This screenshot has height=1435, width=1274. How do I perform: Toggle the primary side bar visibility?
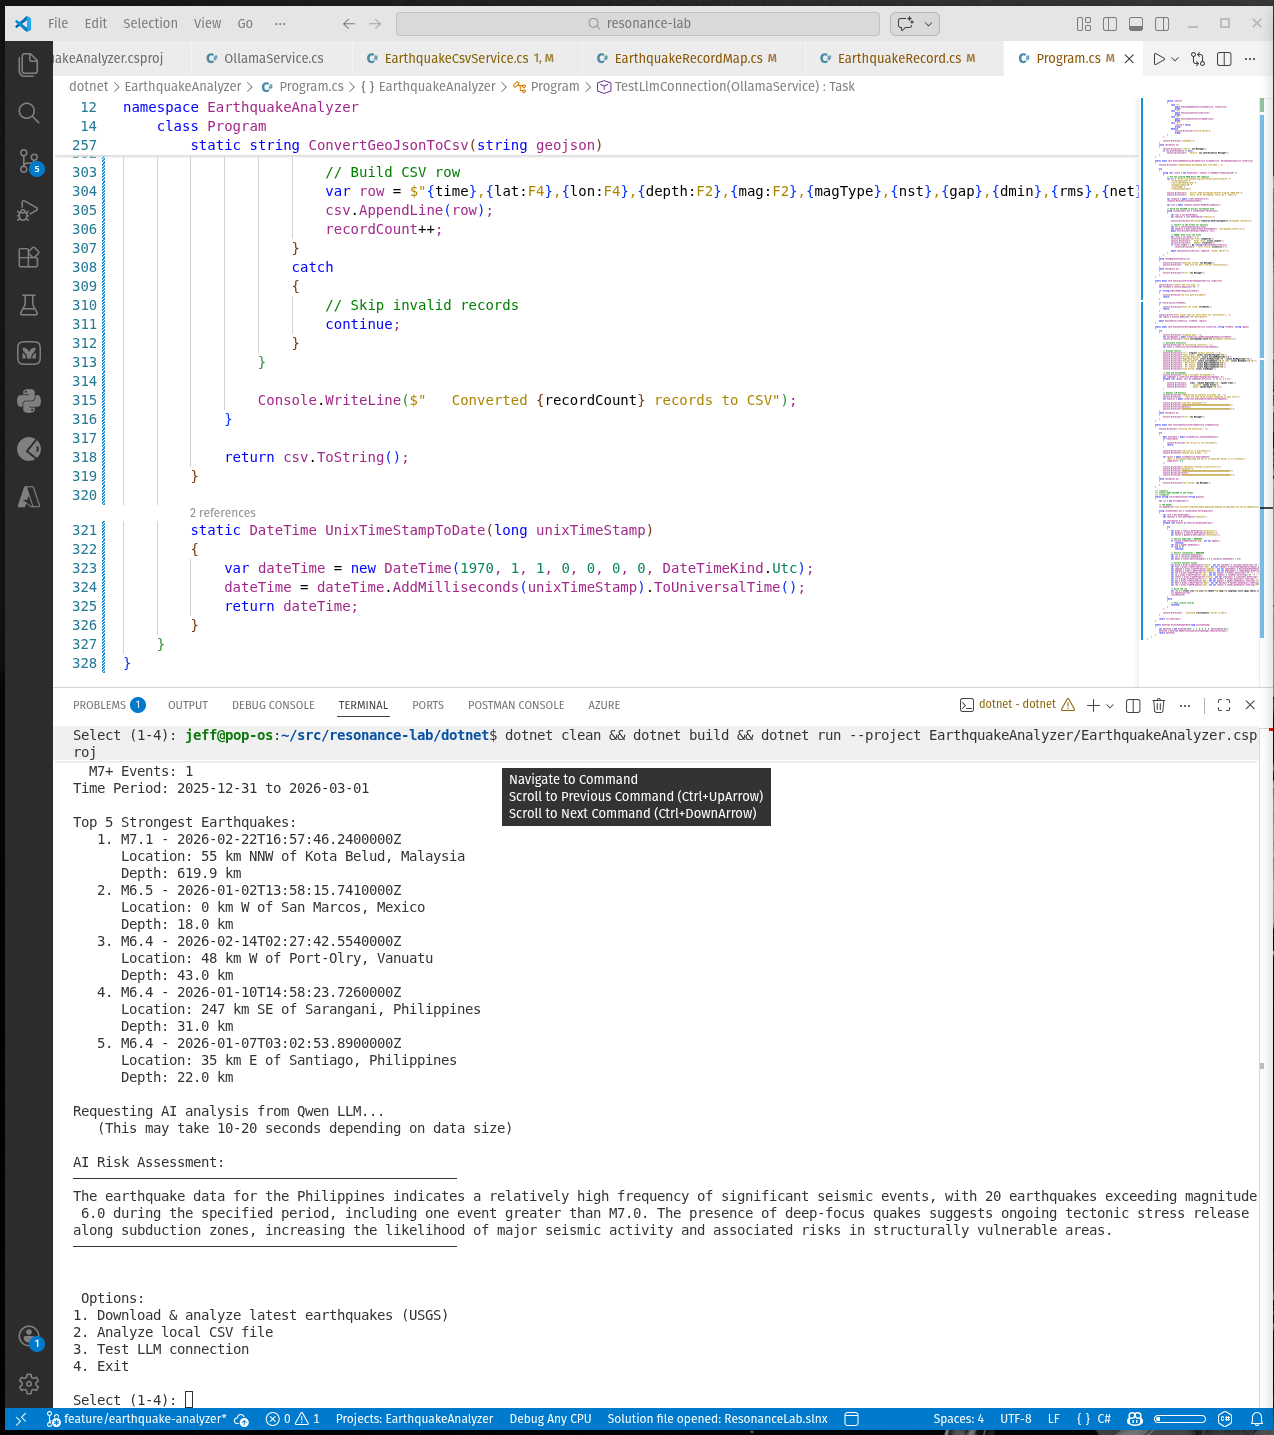click(x=1110, y=23)
